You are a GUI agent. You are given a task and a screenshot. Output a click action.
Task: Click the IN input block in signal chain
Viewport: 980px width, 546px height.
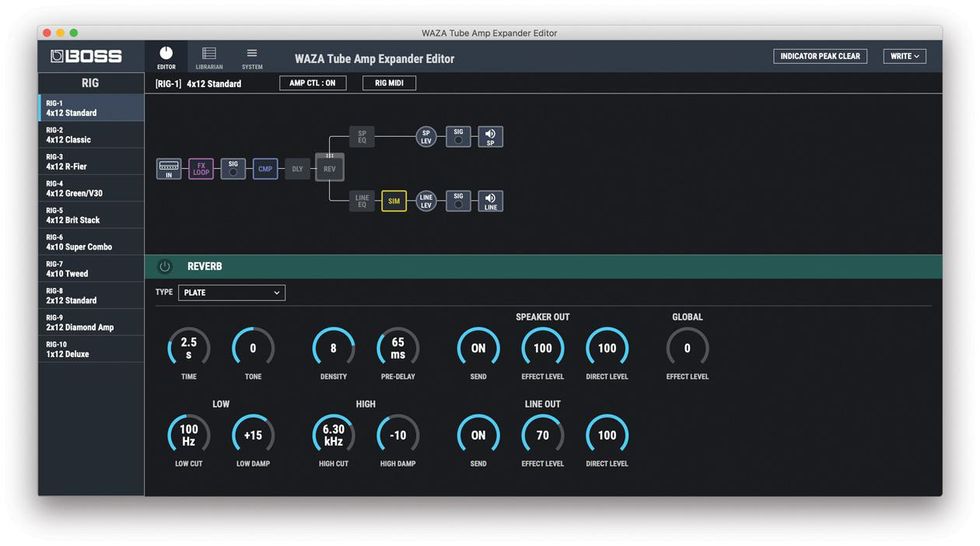point(169,169)
